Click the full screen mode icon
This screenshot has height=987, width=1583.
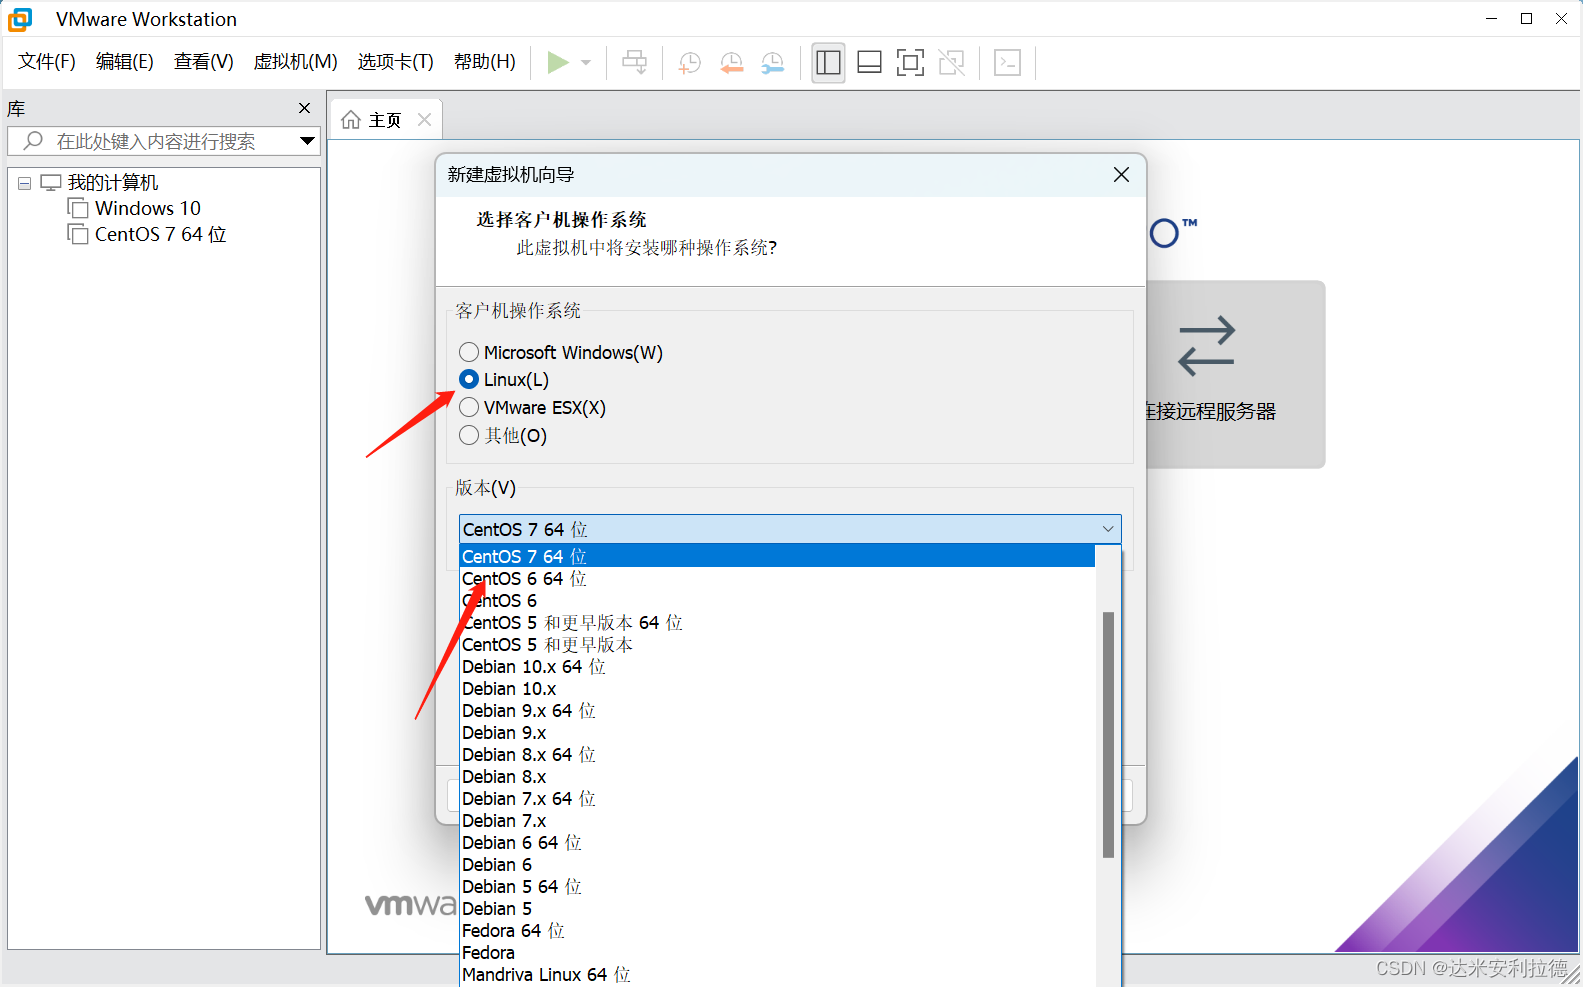point(910,63)
